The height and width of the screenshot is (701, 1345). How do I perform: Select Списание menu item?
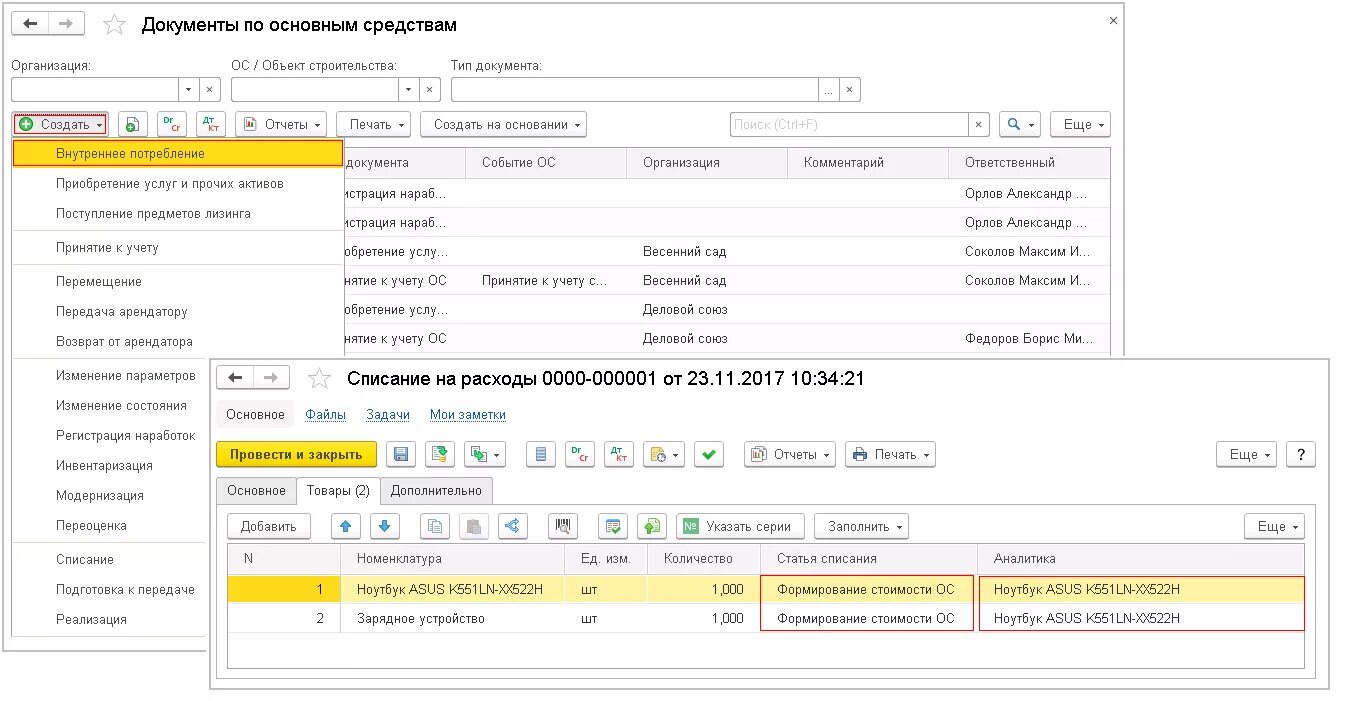coord(110,560)
